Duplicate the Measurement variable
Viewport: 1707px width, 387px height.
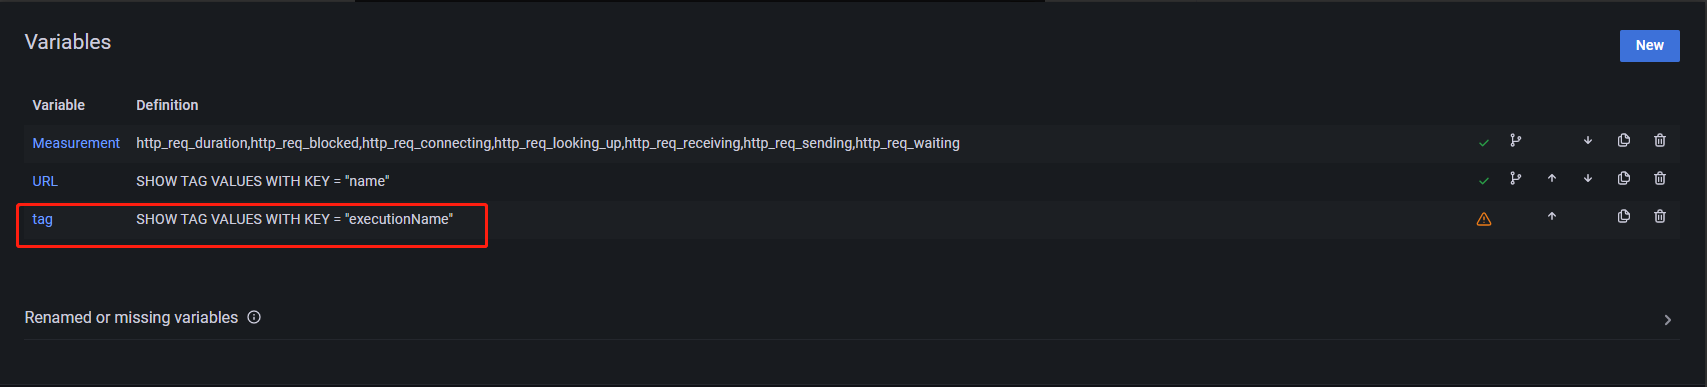1624,141
